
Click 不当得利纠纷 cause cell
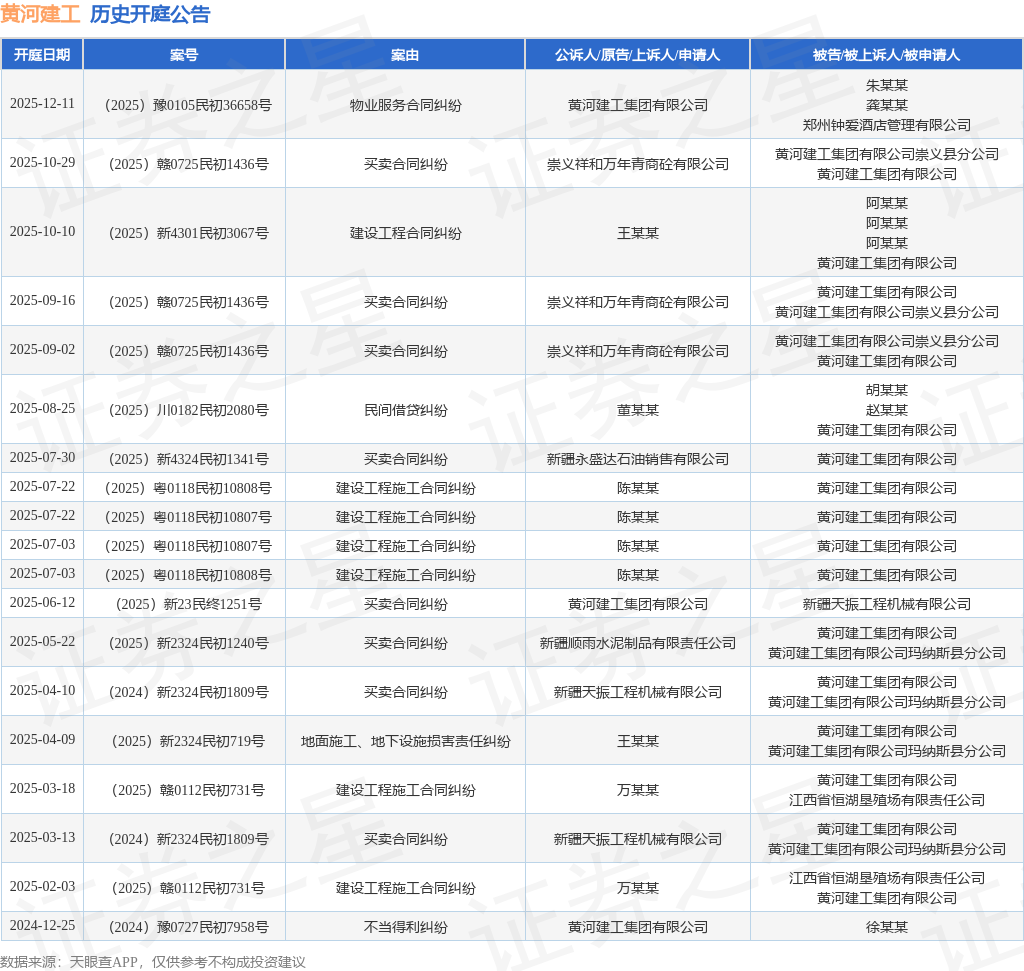pyautogui.click(x=405, y=927)
